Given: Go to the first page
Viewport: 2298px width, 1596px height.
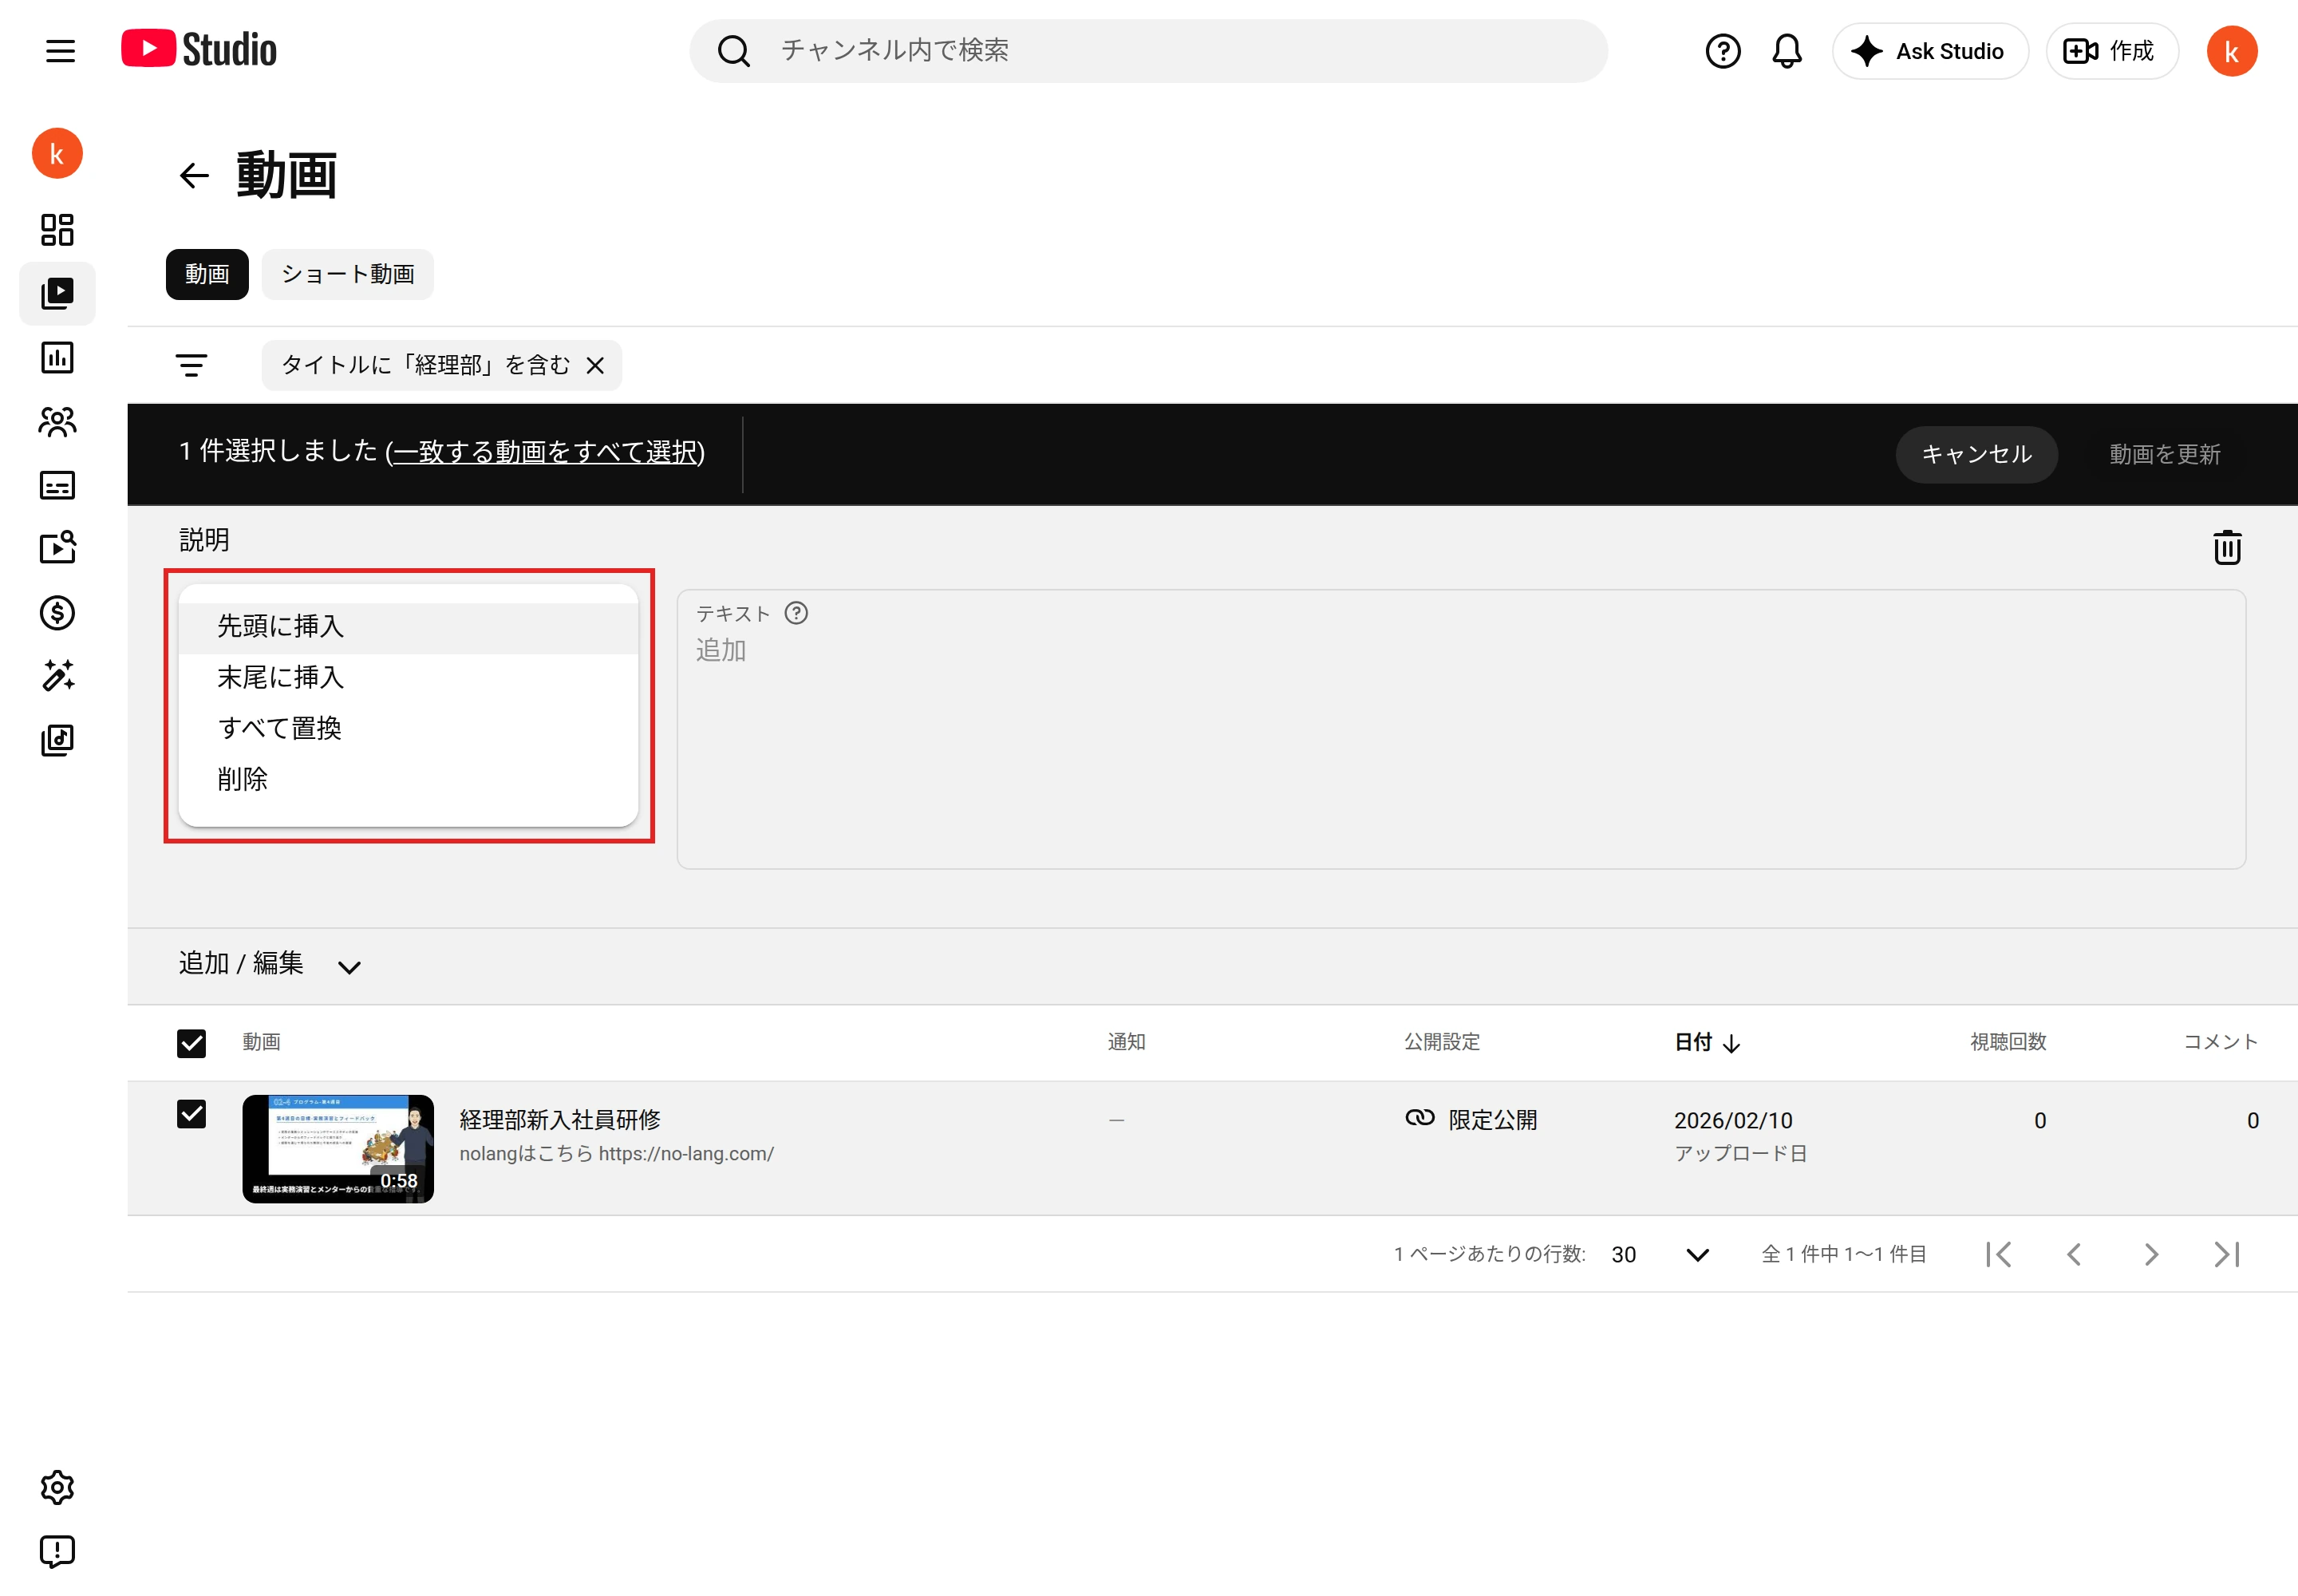Looking at the screenshot, I should click(1998, 1254).
